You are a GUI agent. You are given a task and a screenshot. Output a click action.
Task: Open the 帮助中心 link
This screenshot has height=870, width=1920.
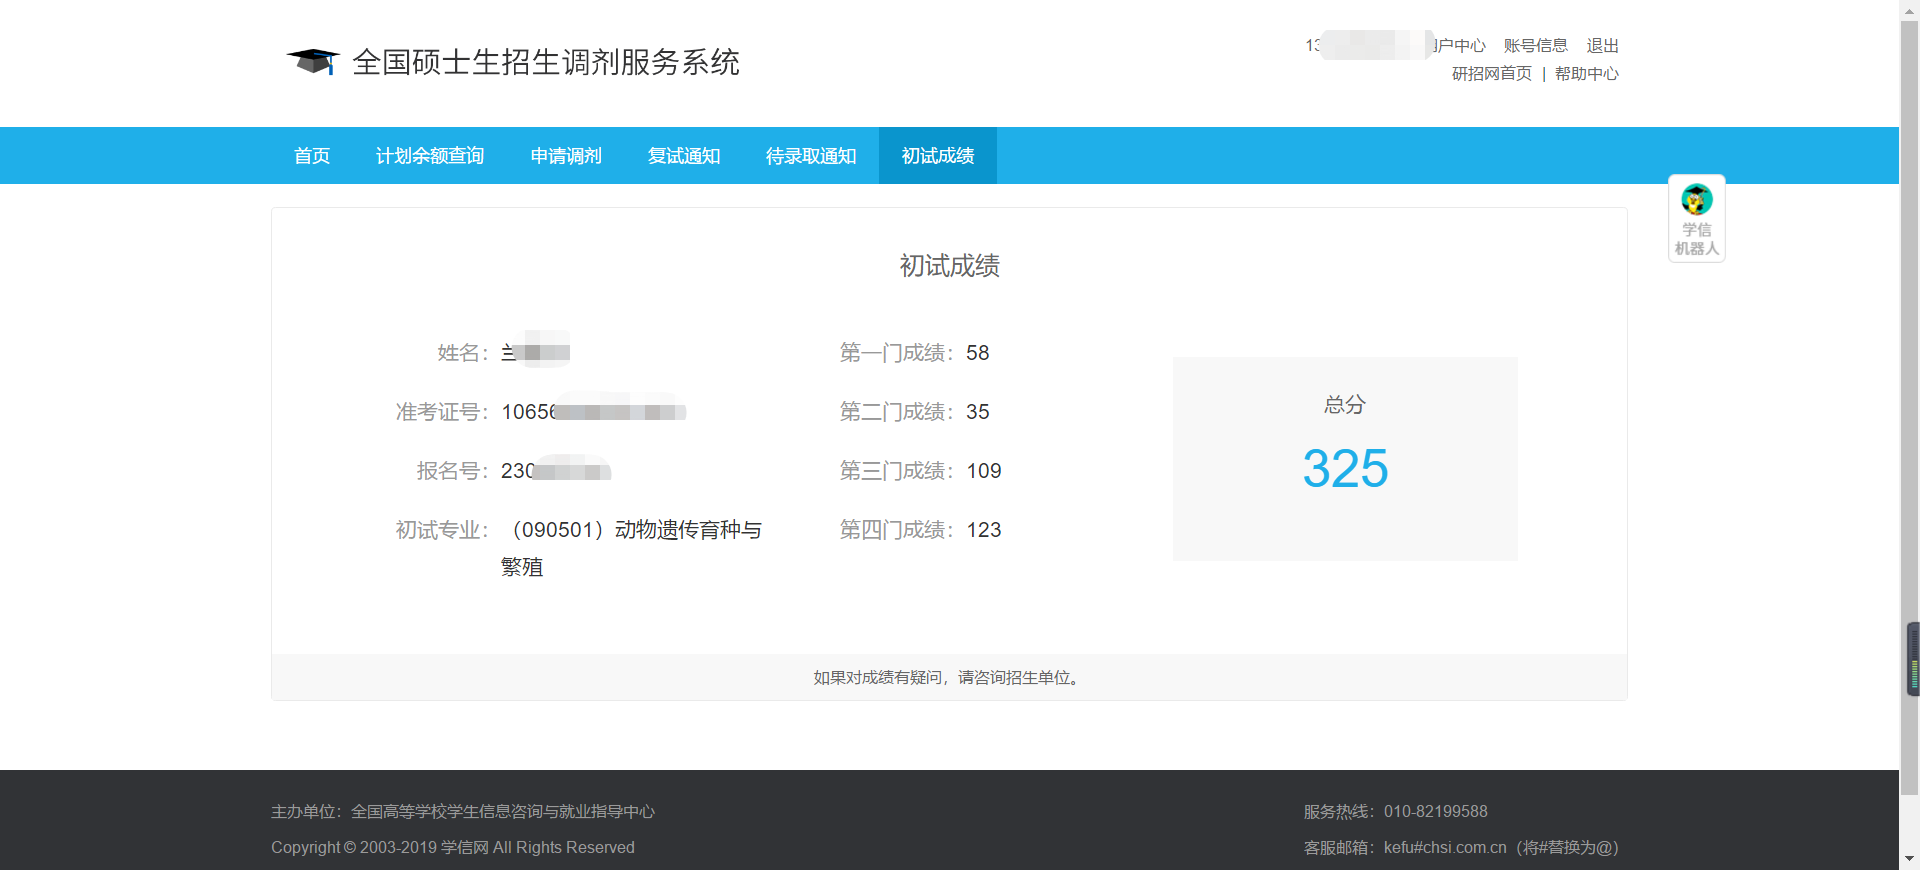[1587, 74]
